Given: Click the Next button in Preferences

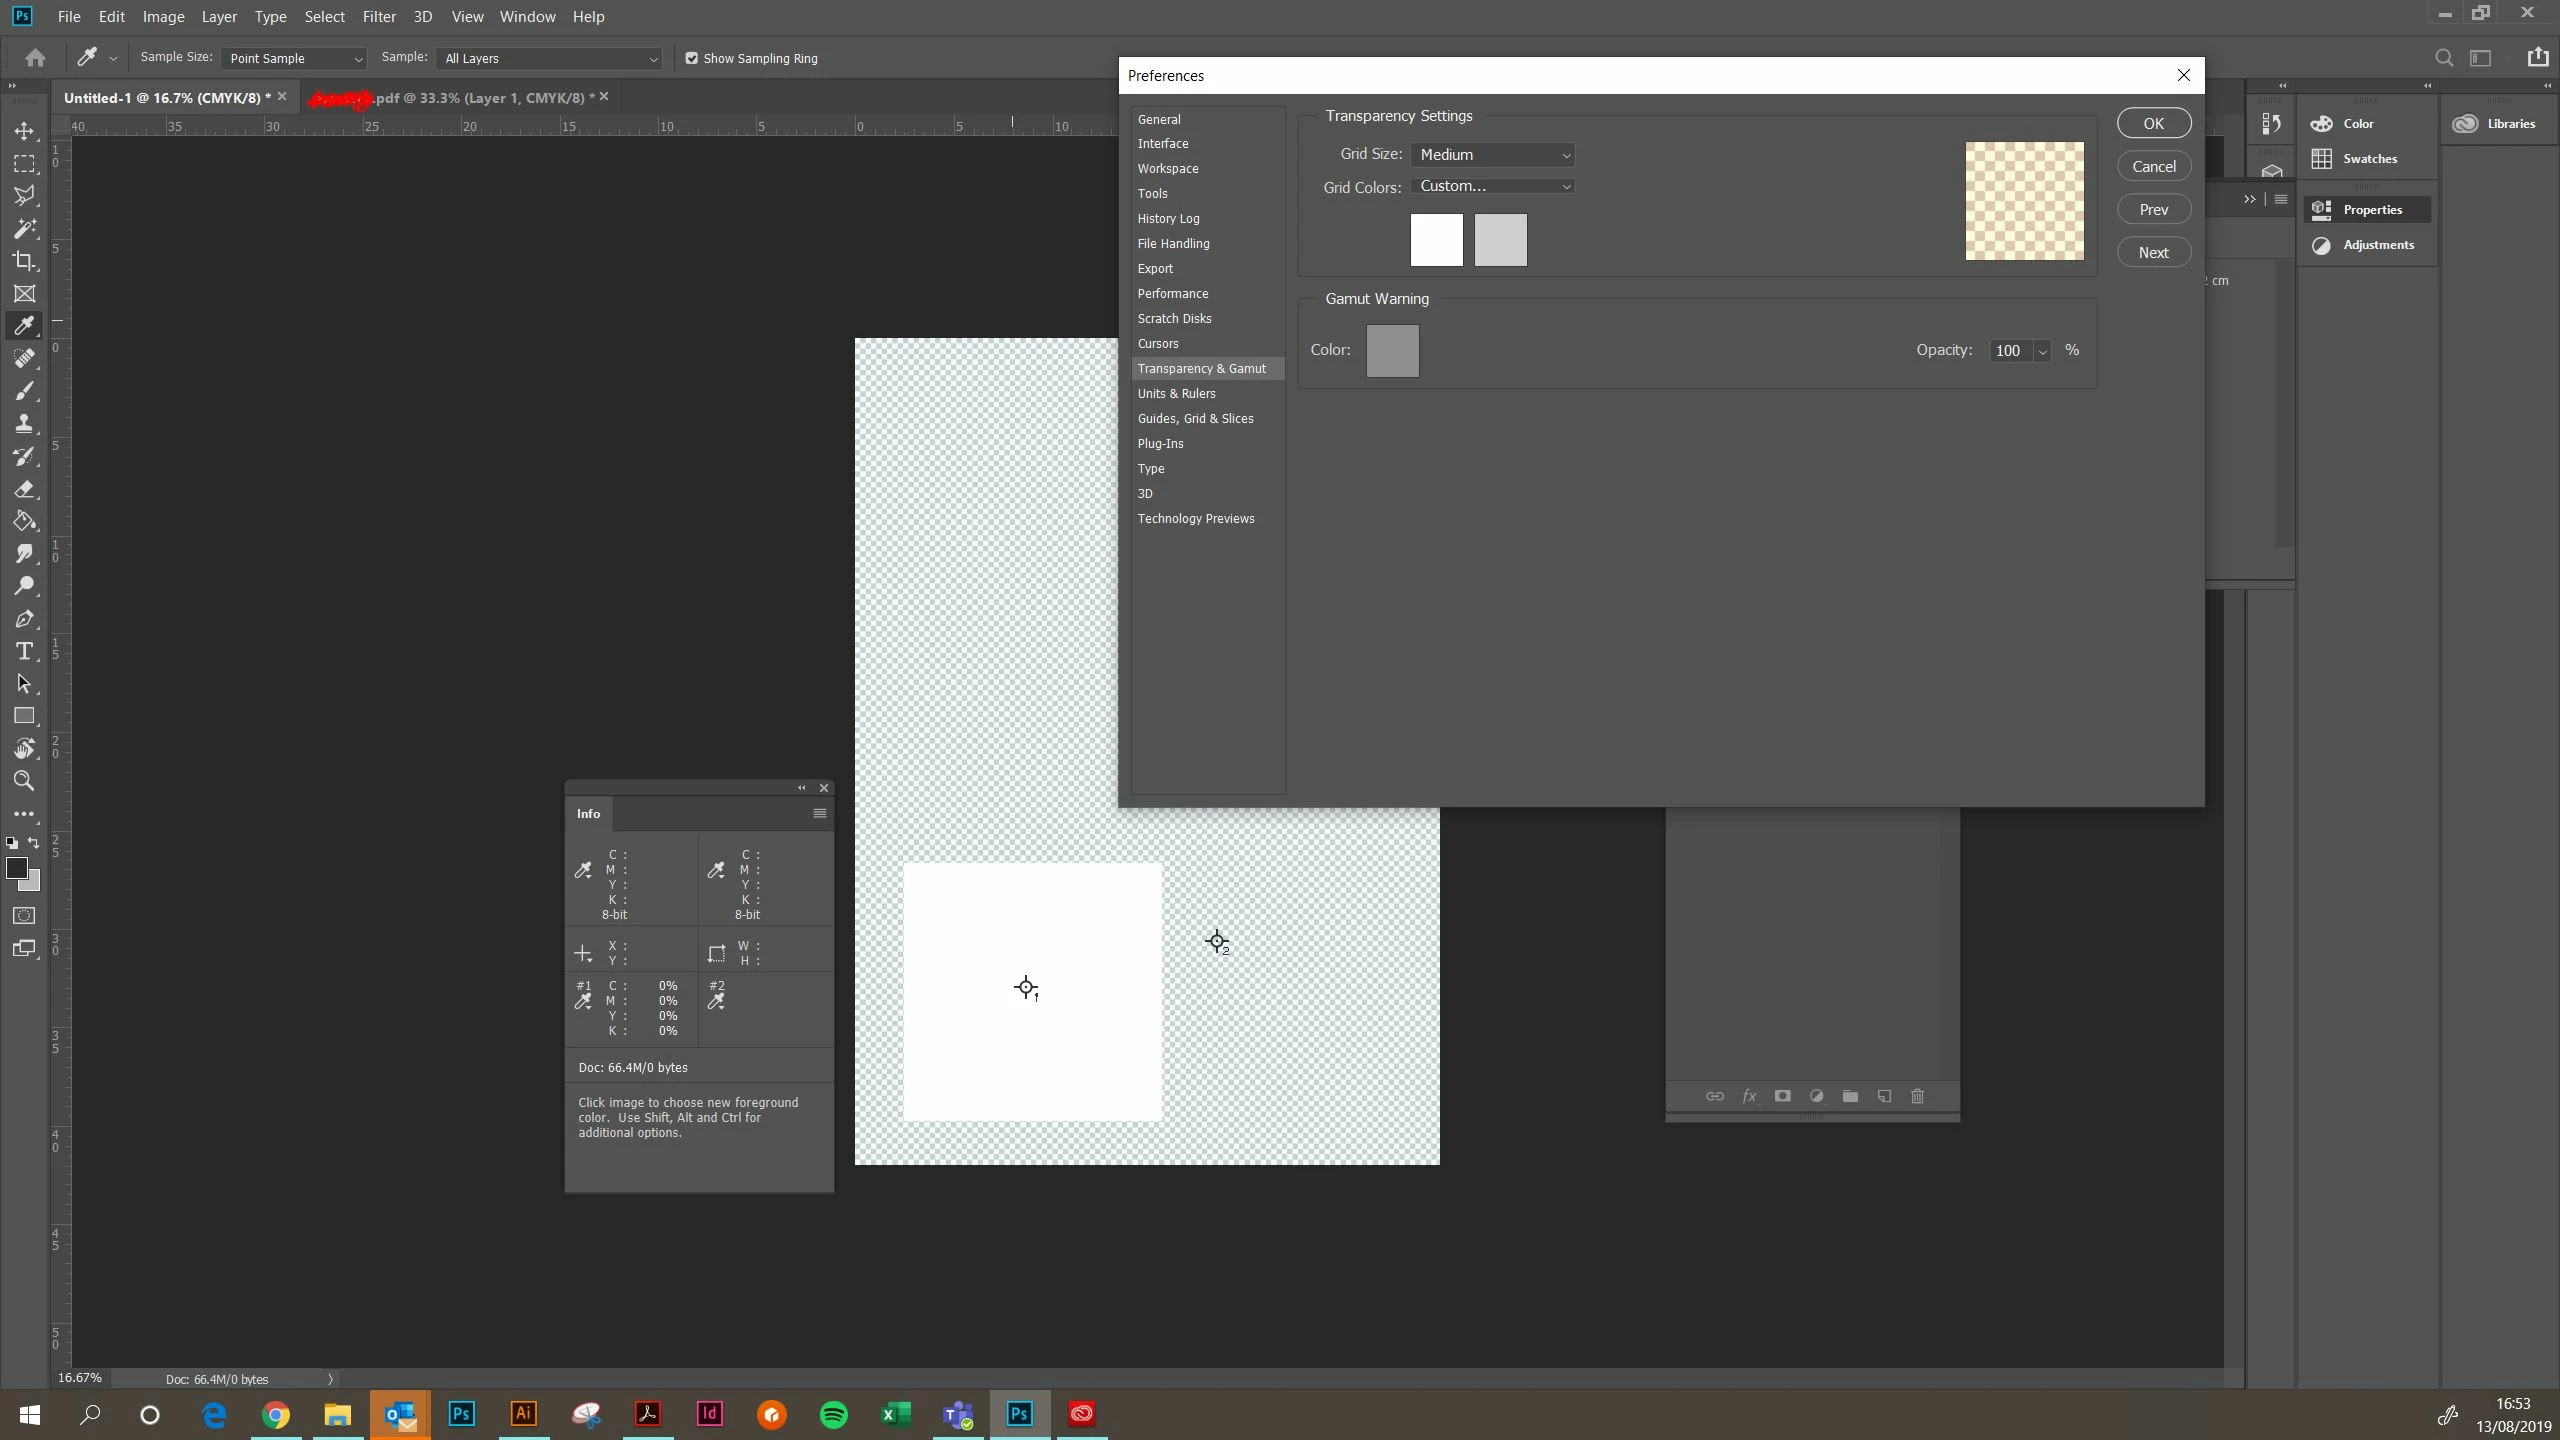Looking at the screenshot, I should [2153, 252].
